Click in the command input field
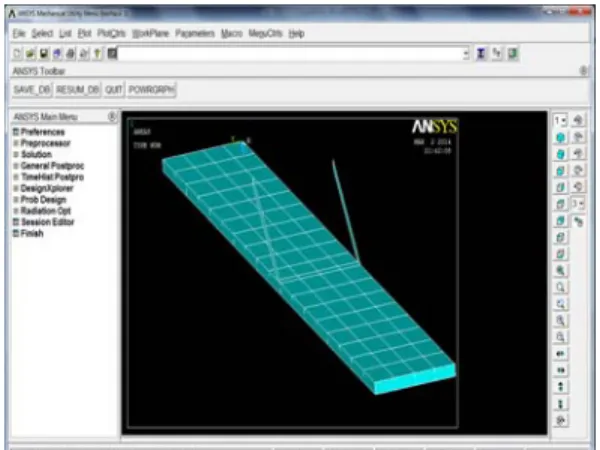The height and width of the screenshot is (450, 600). pos(290,54)
